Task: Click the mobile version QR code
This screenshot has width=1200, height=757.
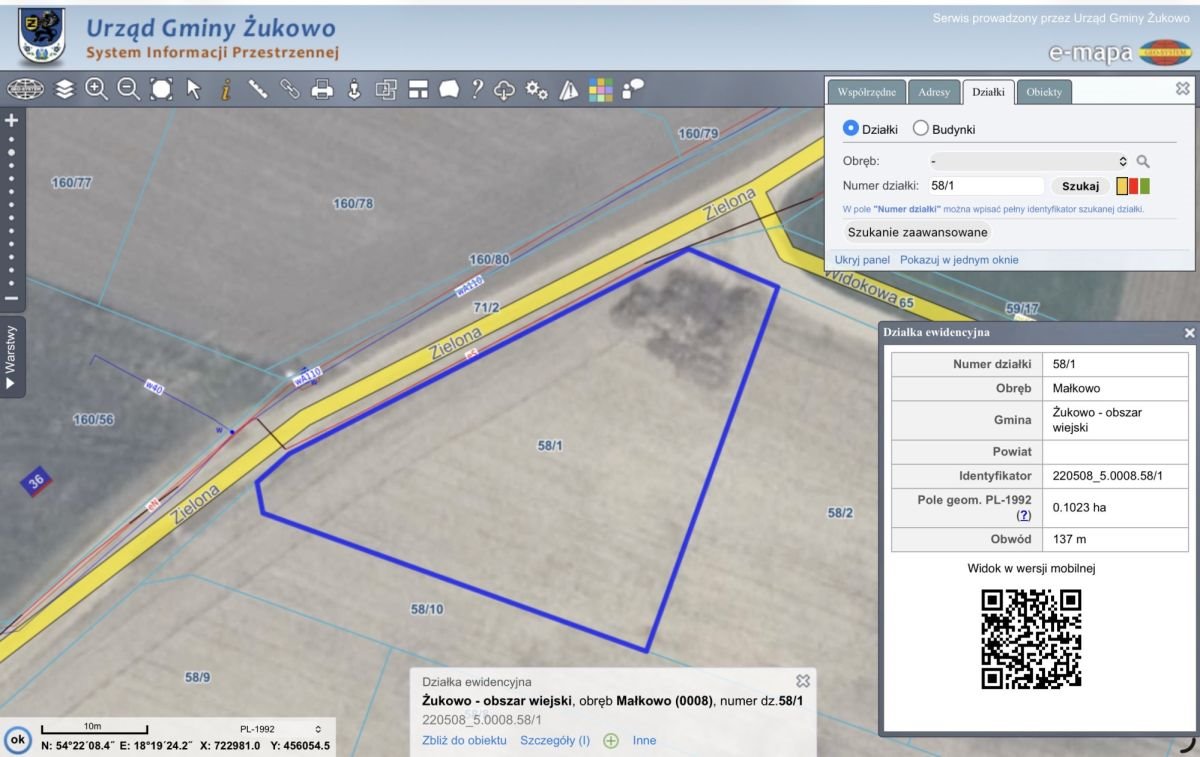Action: tap(1031, 640)
